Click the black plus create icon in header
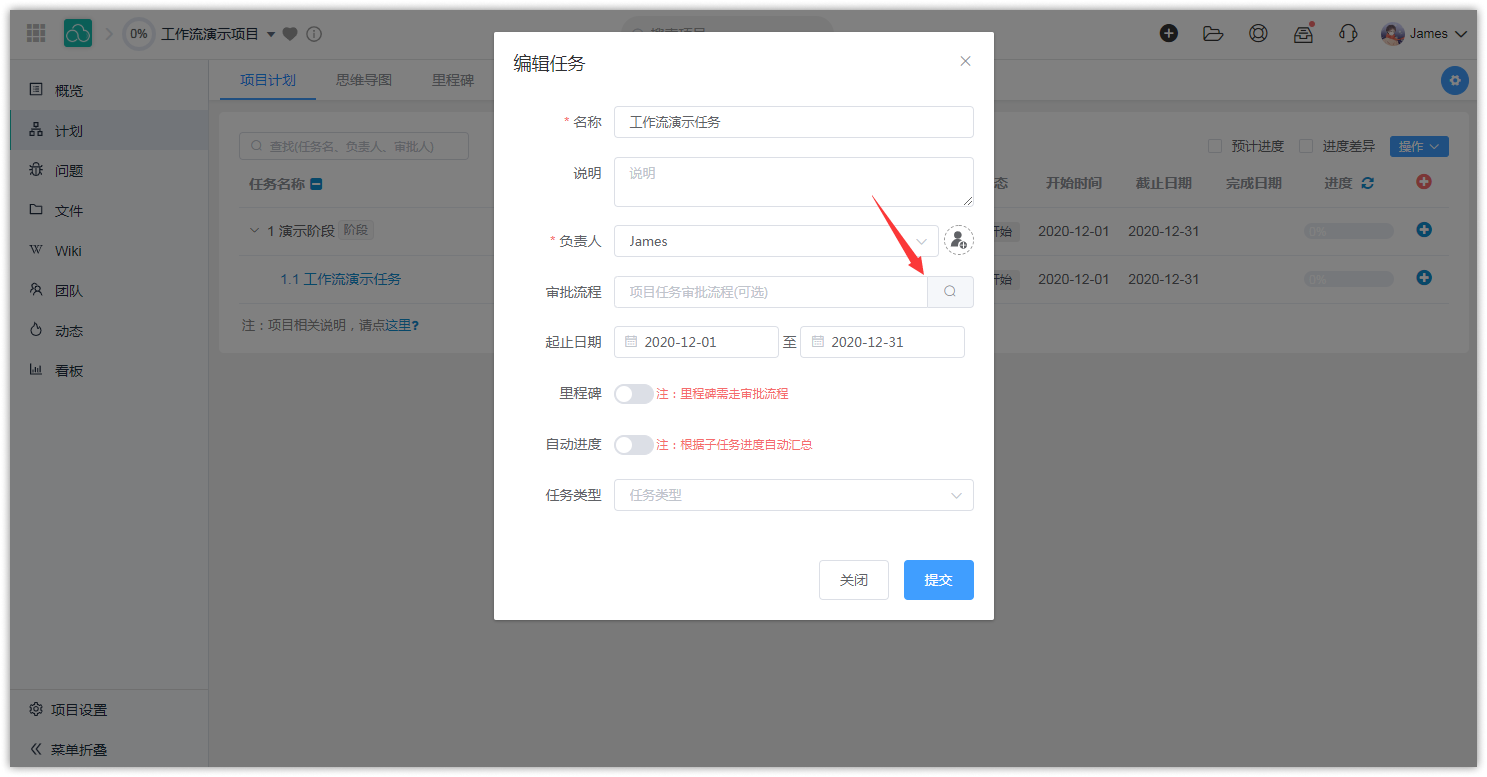Screen dimensions: 1487x777 [x=1168, y=33]
